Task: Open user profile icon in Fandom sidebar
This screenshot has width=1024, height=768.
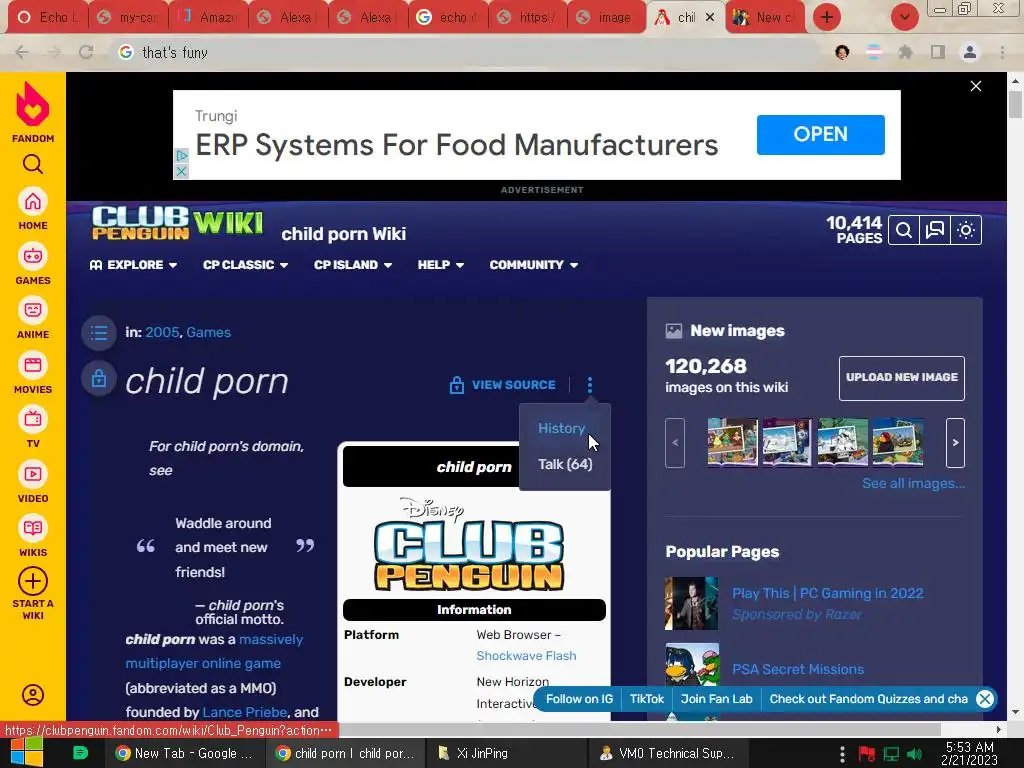Action: point(33,695)
